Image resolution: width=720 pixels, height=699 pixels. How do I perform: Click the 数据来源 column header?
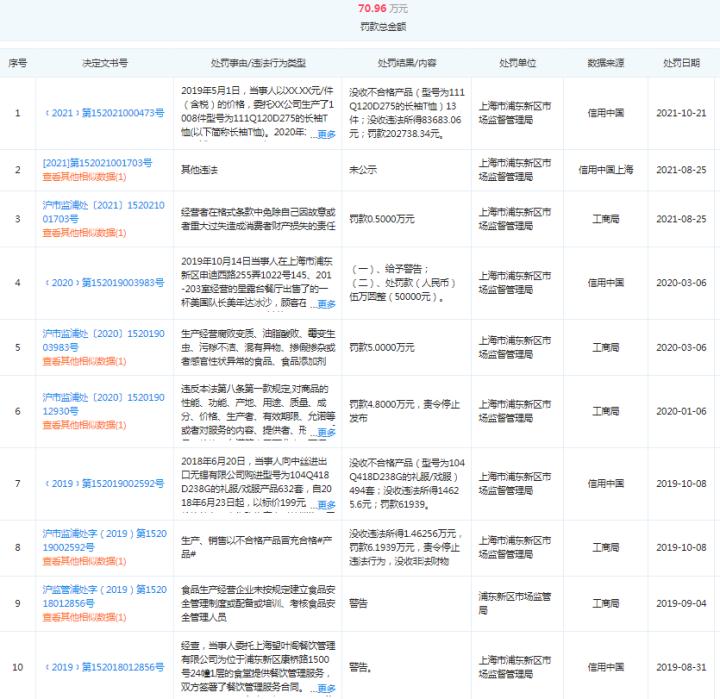606,63
